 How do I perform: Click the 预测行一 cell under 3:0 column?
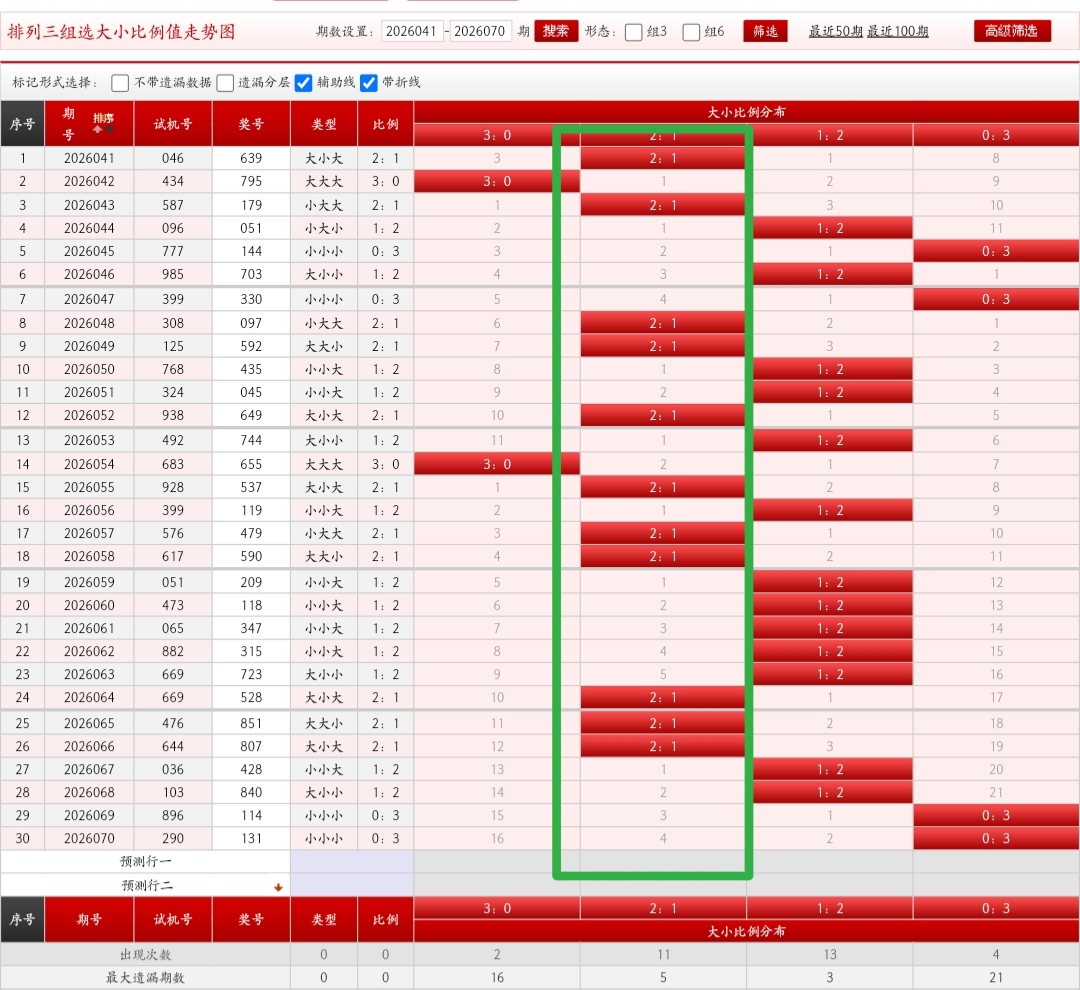497,861
